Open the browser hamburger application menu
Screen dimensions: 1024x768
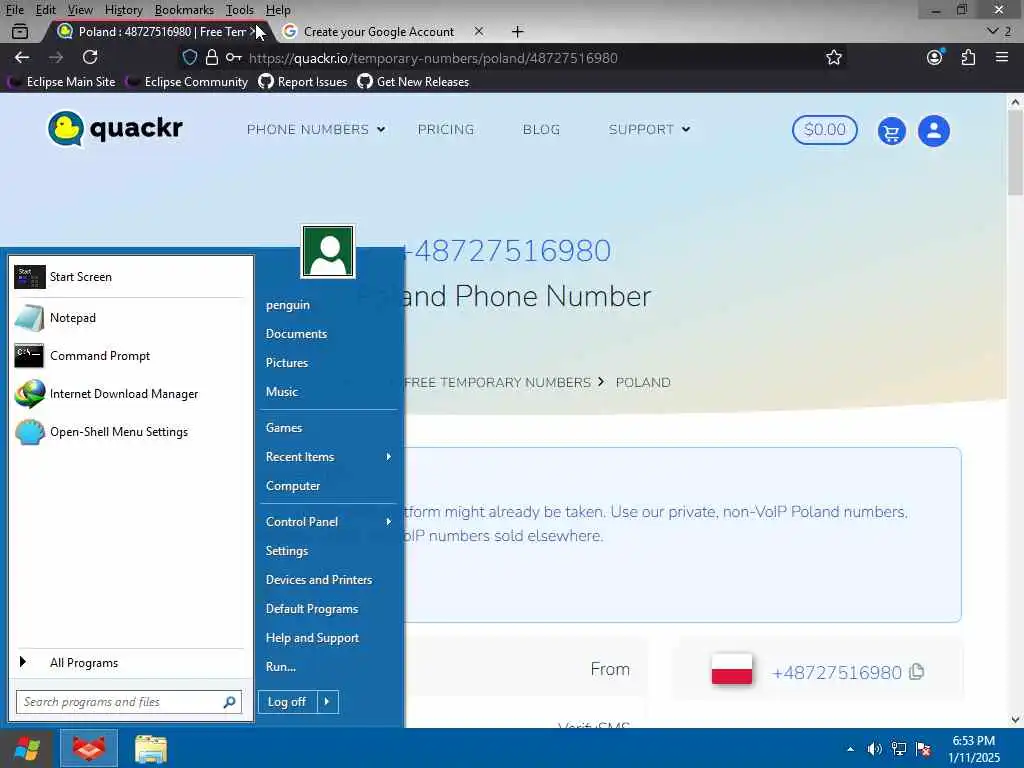[x=1002, y=57]
